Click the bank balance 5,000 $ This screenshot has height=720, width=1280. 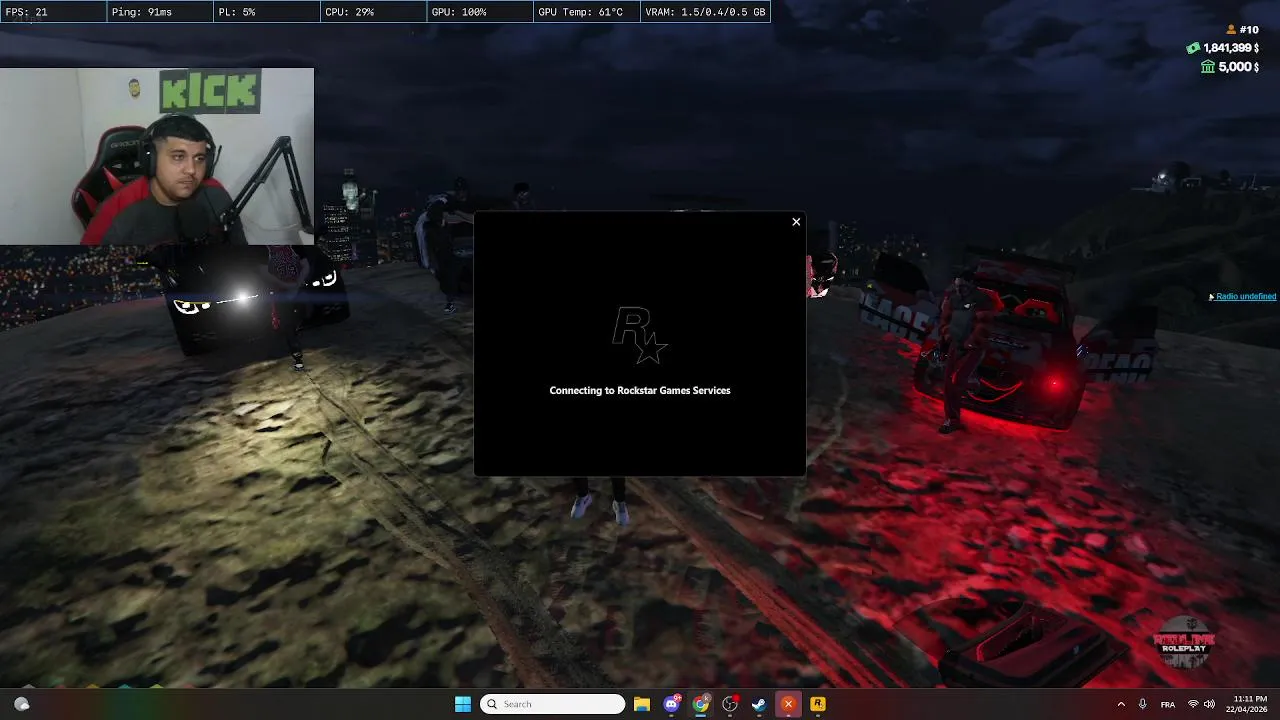pos(1239,67)
